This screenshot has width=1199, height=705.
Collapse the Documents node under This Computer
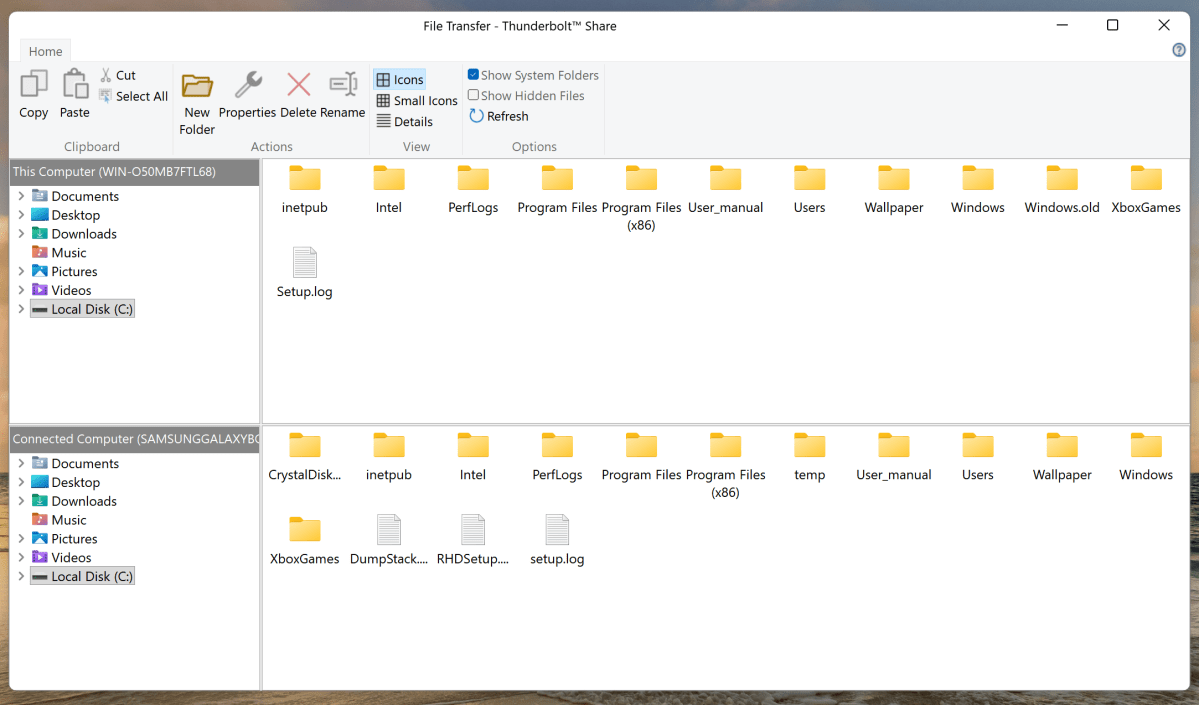20,195
